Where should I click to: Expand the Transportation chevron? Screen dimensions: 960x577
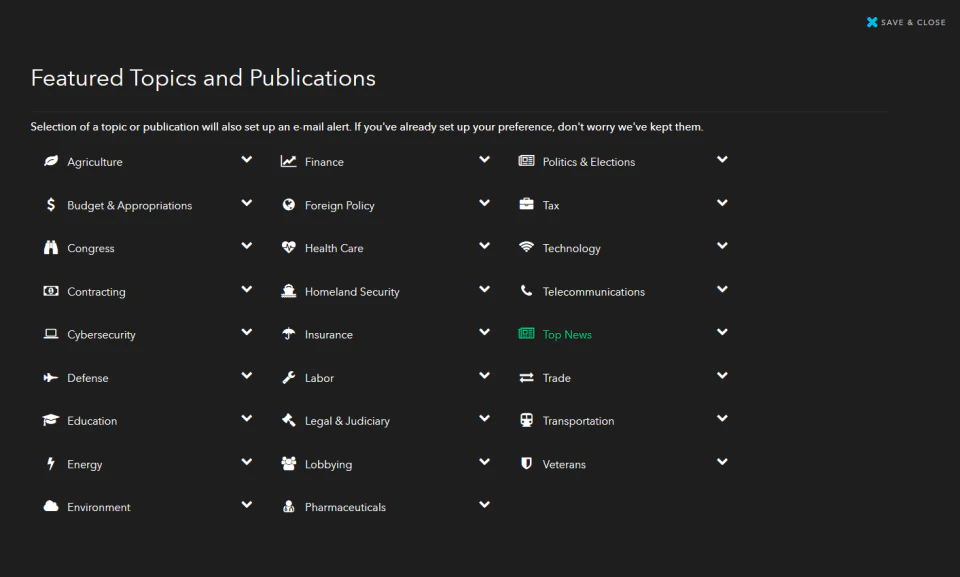(722, 418)
